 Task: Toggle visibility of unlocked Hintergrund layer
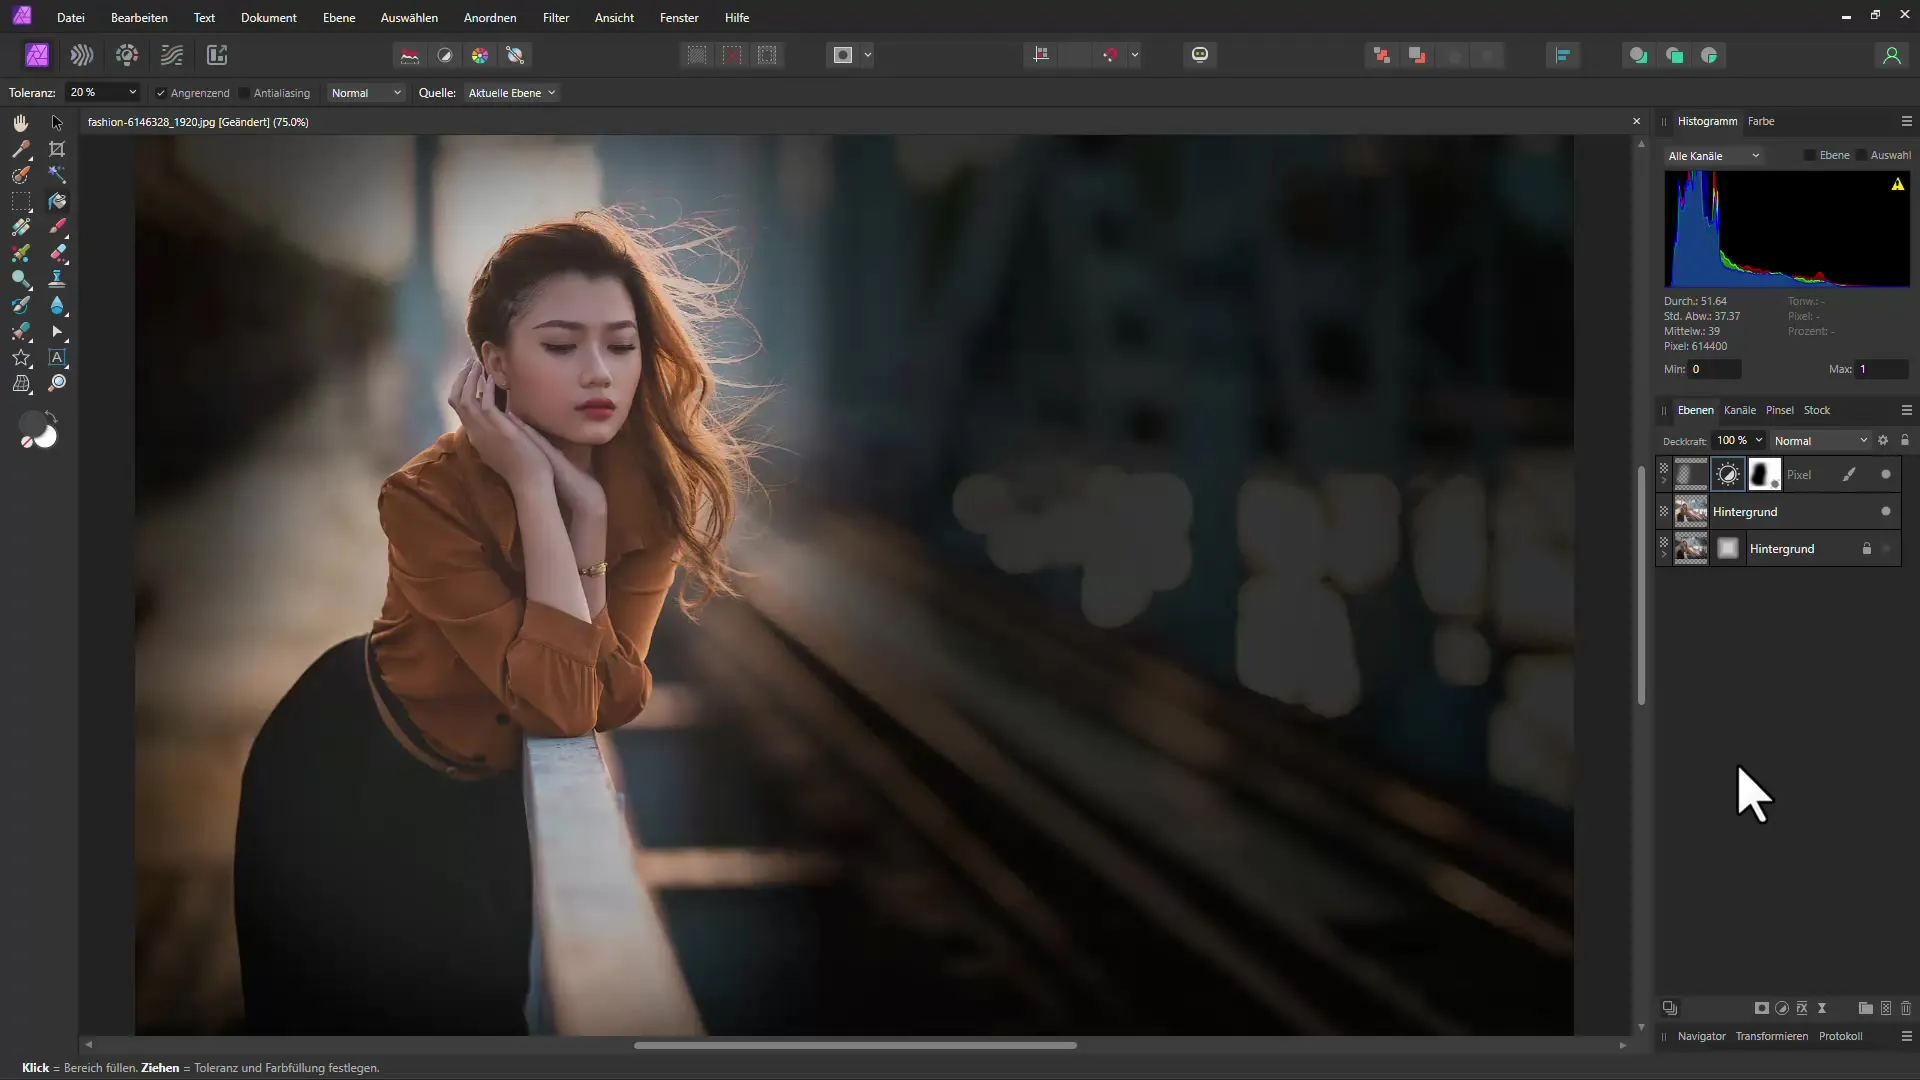(x=1886, y=512)
